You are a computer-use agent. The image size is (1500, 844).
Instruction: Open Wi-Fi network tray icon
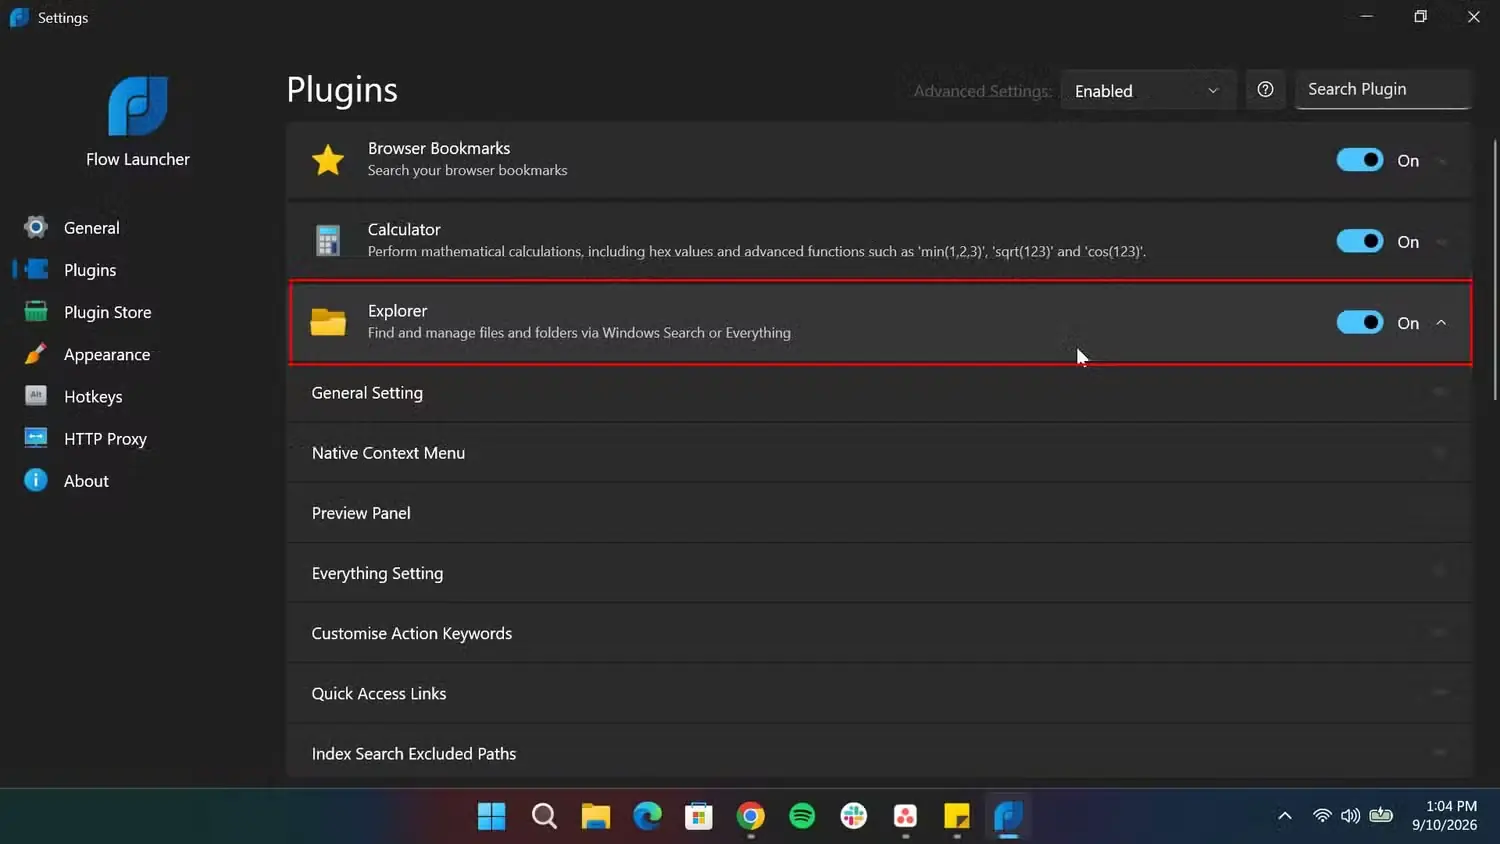(1322, 816)
